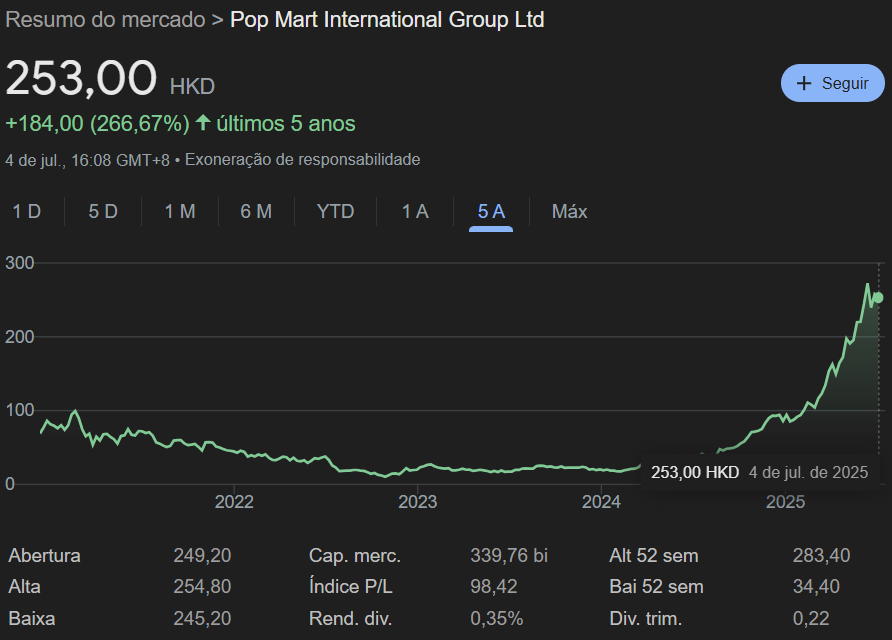Image resolution: width=892 pixels, height=640 pixels.
Task: Click the P/L value 98,42
Action: click(x=494, y=587)
